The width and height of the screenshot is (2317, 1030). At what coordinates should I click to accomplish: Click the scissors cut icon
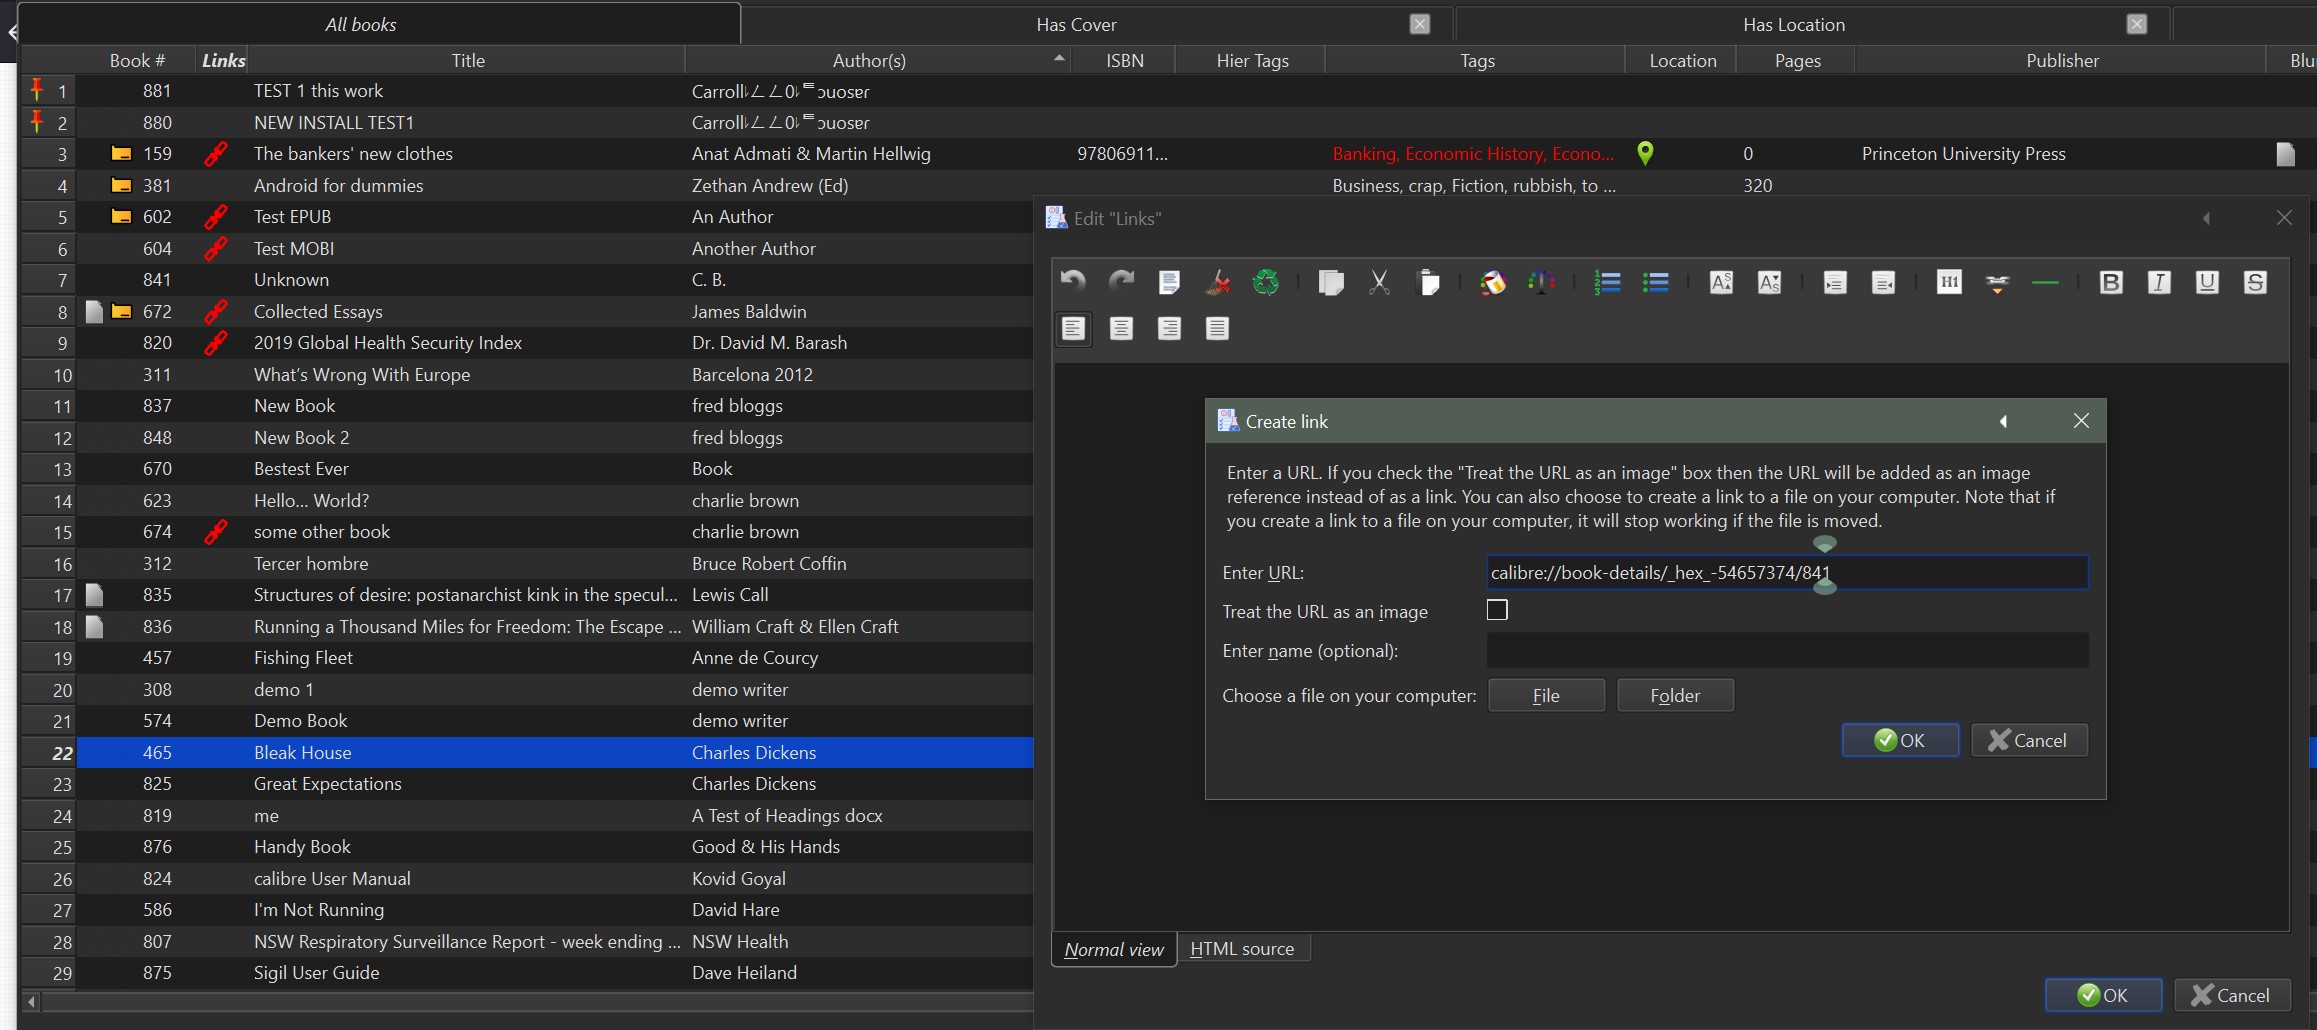click(x=1379, y=283)
